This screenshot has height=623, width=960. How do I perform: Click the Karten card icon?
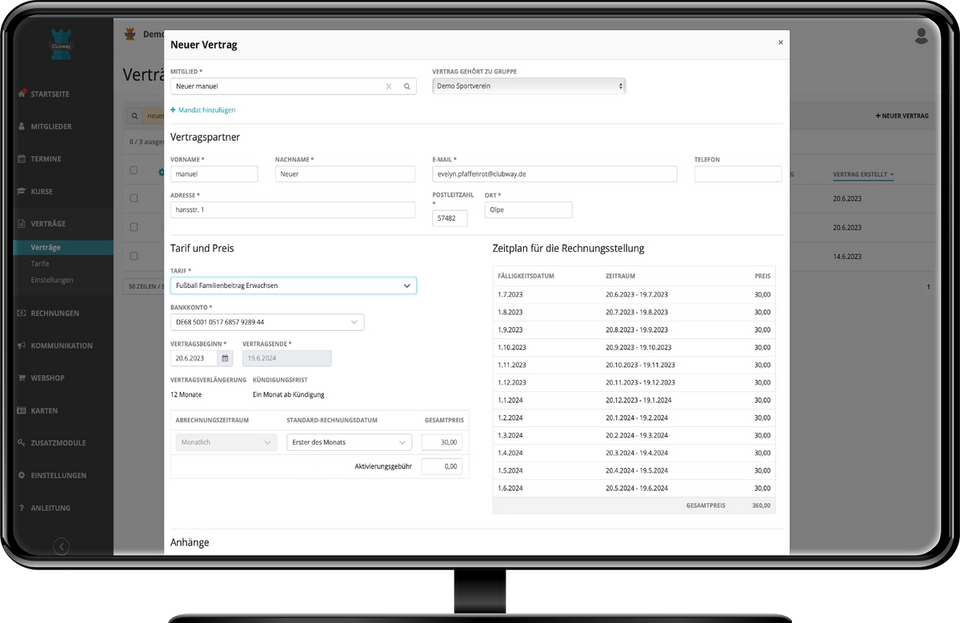(x=22, y=410)
